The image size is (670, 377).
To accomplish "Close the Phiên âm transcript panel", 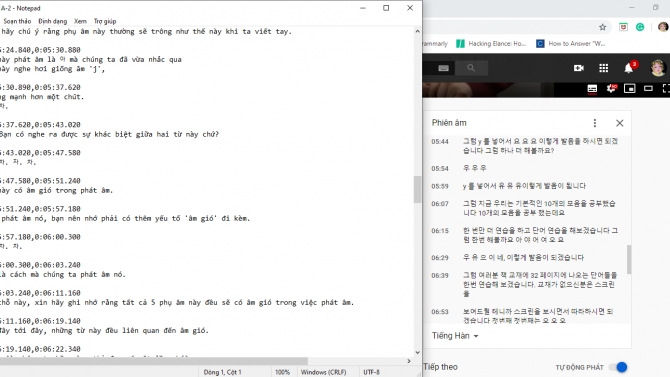I will (620, 123).
